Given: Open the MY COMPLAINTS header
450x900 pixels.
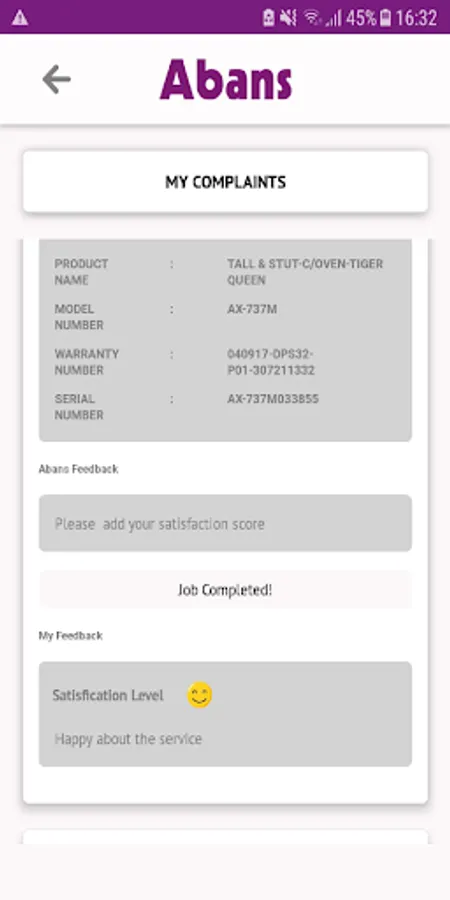Looking at the screenshot, I should click(x=226, y=182).
